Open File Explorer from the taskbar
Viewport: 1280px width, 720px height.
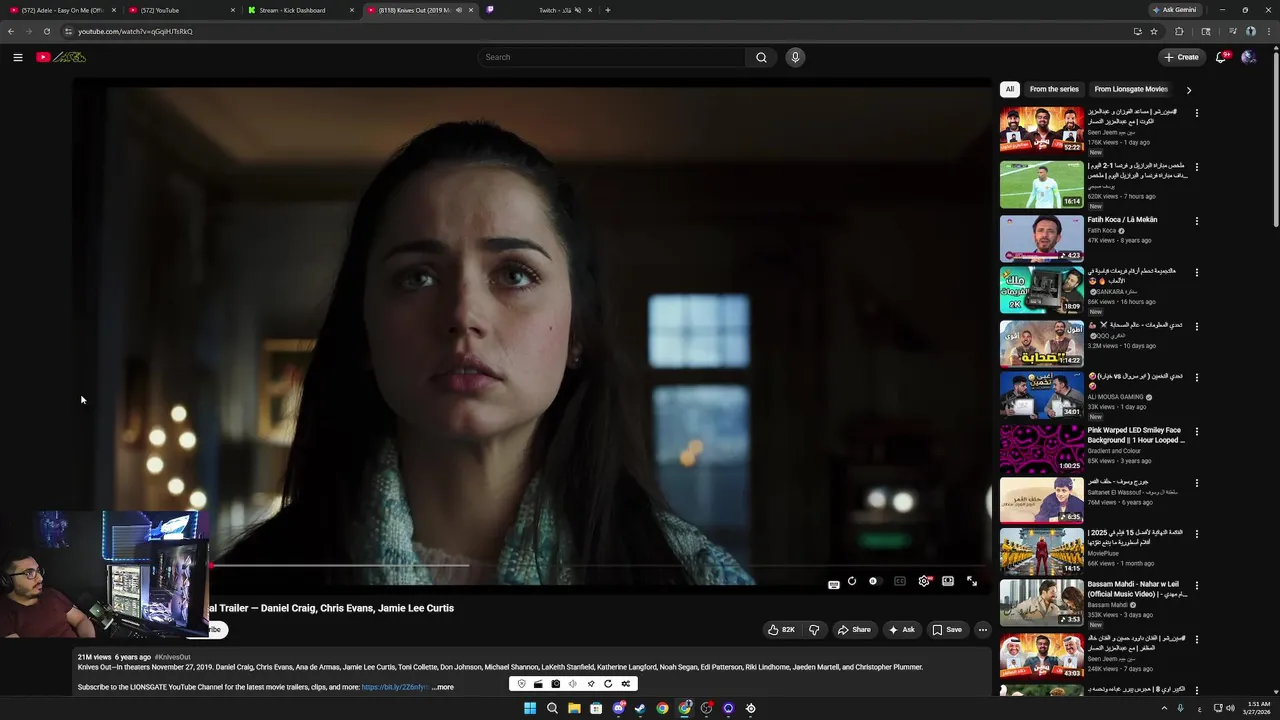point(574,708)
